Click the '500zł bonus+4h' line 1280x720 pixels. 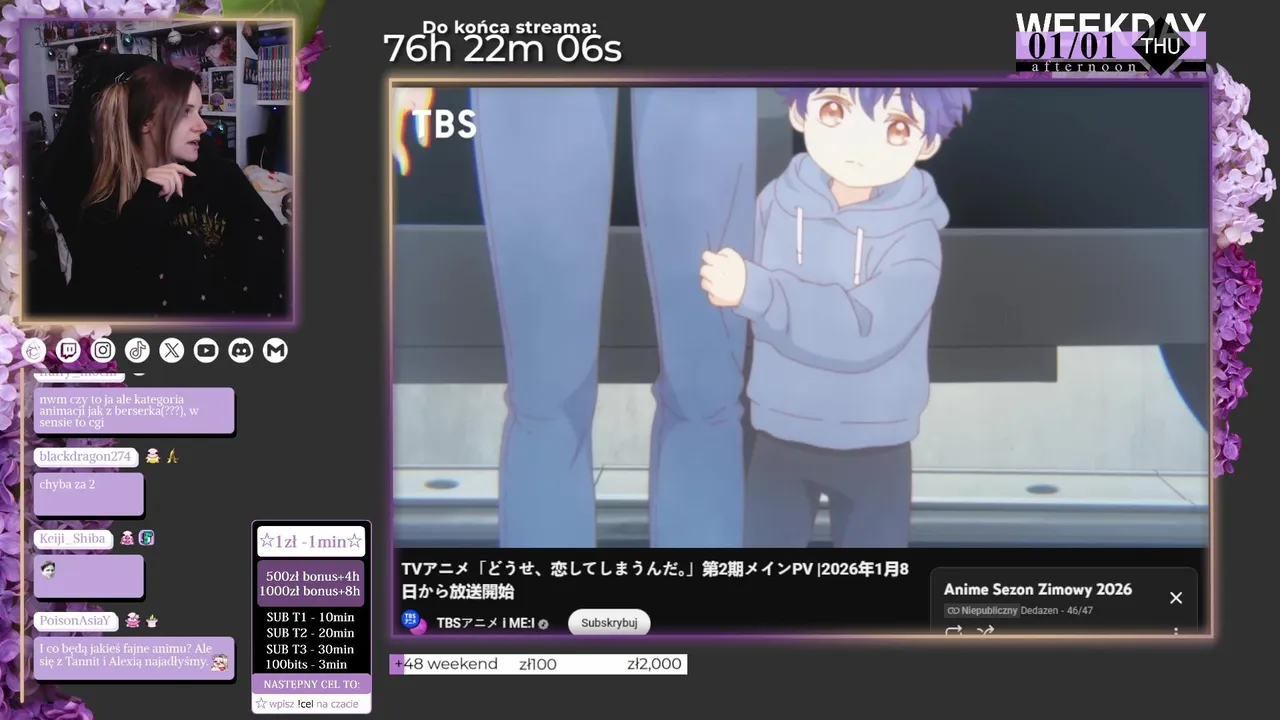(313, 576)
